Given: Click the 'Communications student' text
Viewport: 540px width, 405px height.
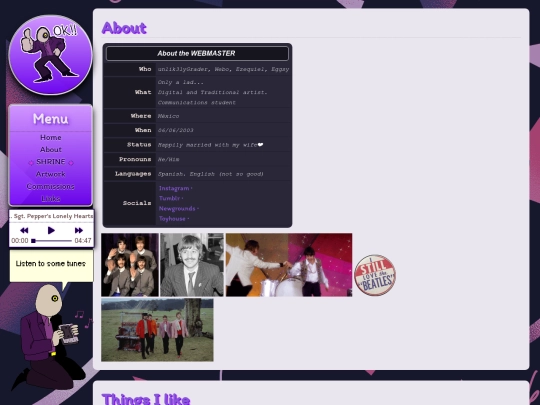Looking at the screenshot, I should [197, 103].
